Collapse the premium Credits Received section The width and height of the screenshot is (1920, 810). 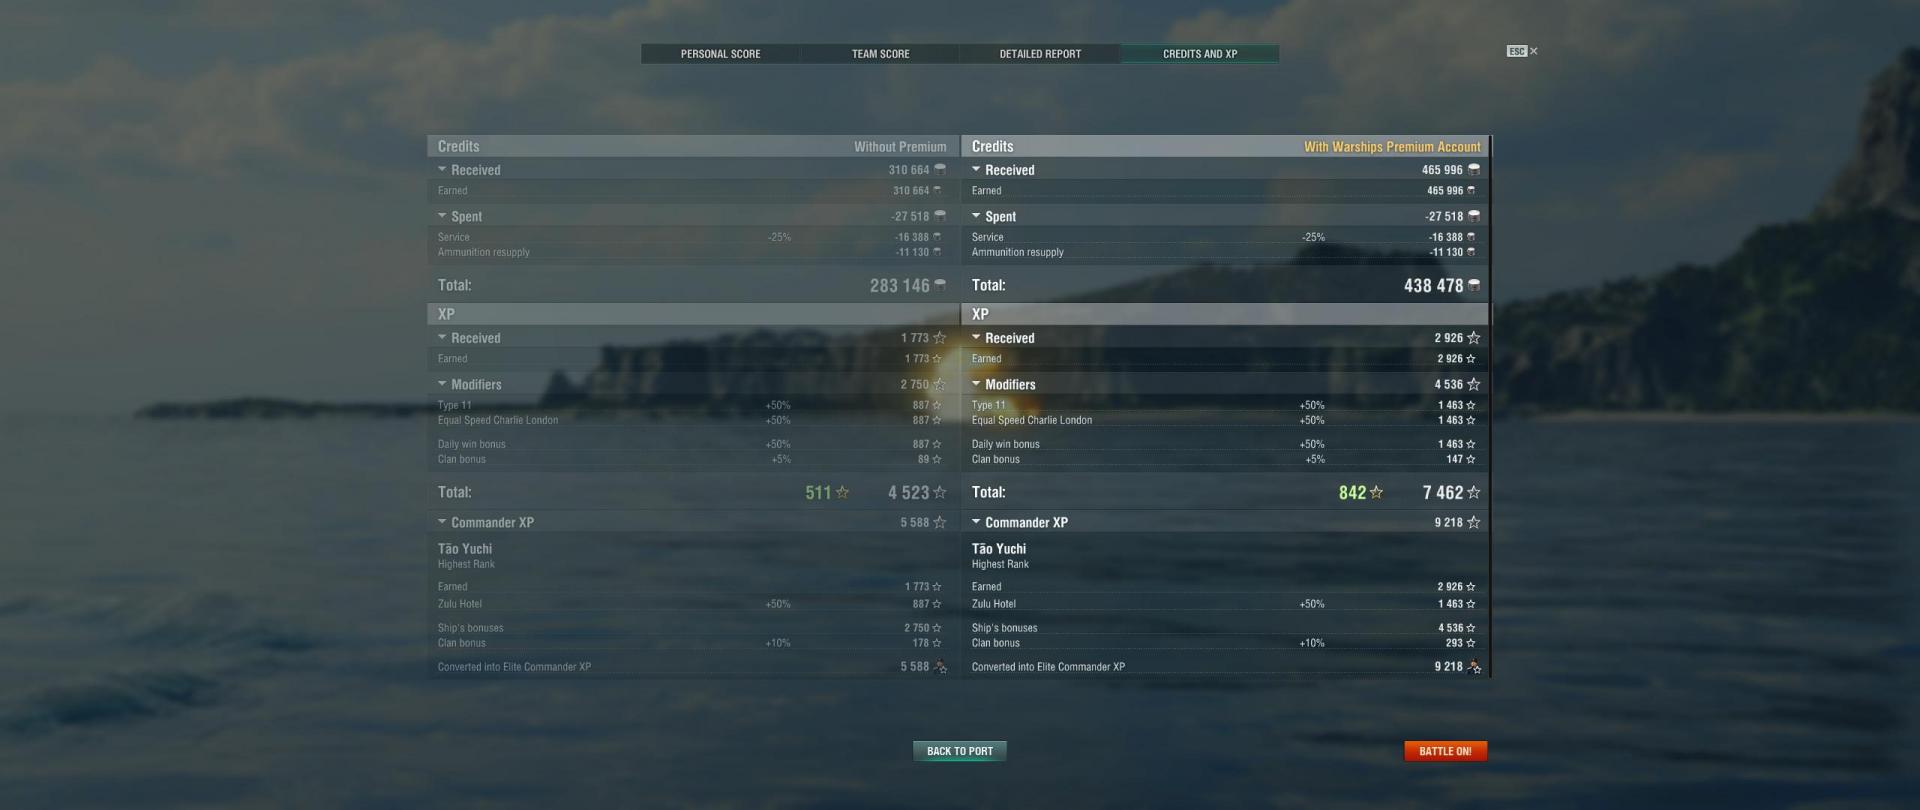point(976,169)
